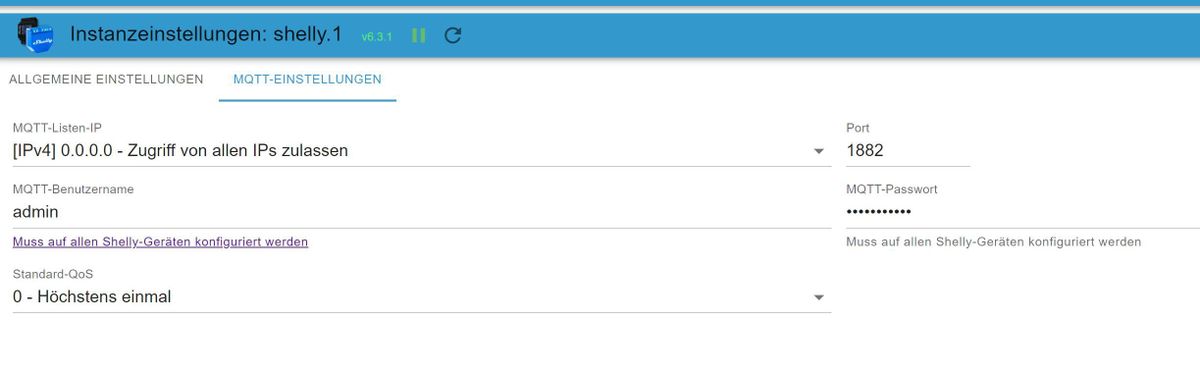Viewport: 1200px width, 373px height.
Task: Expand the QoS dropdown arrow
Action: pos(819,298)
